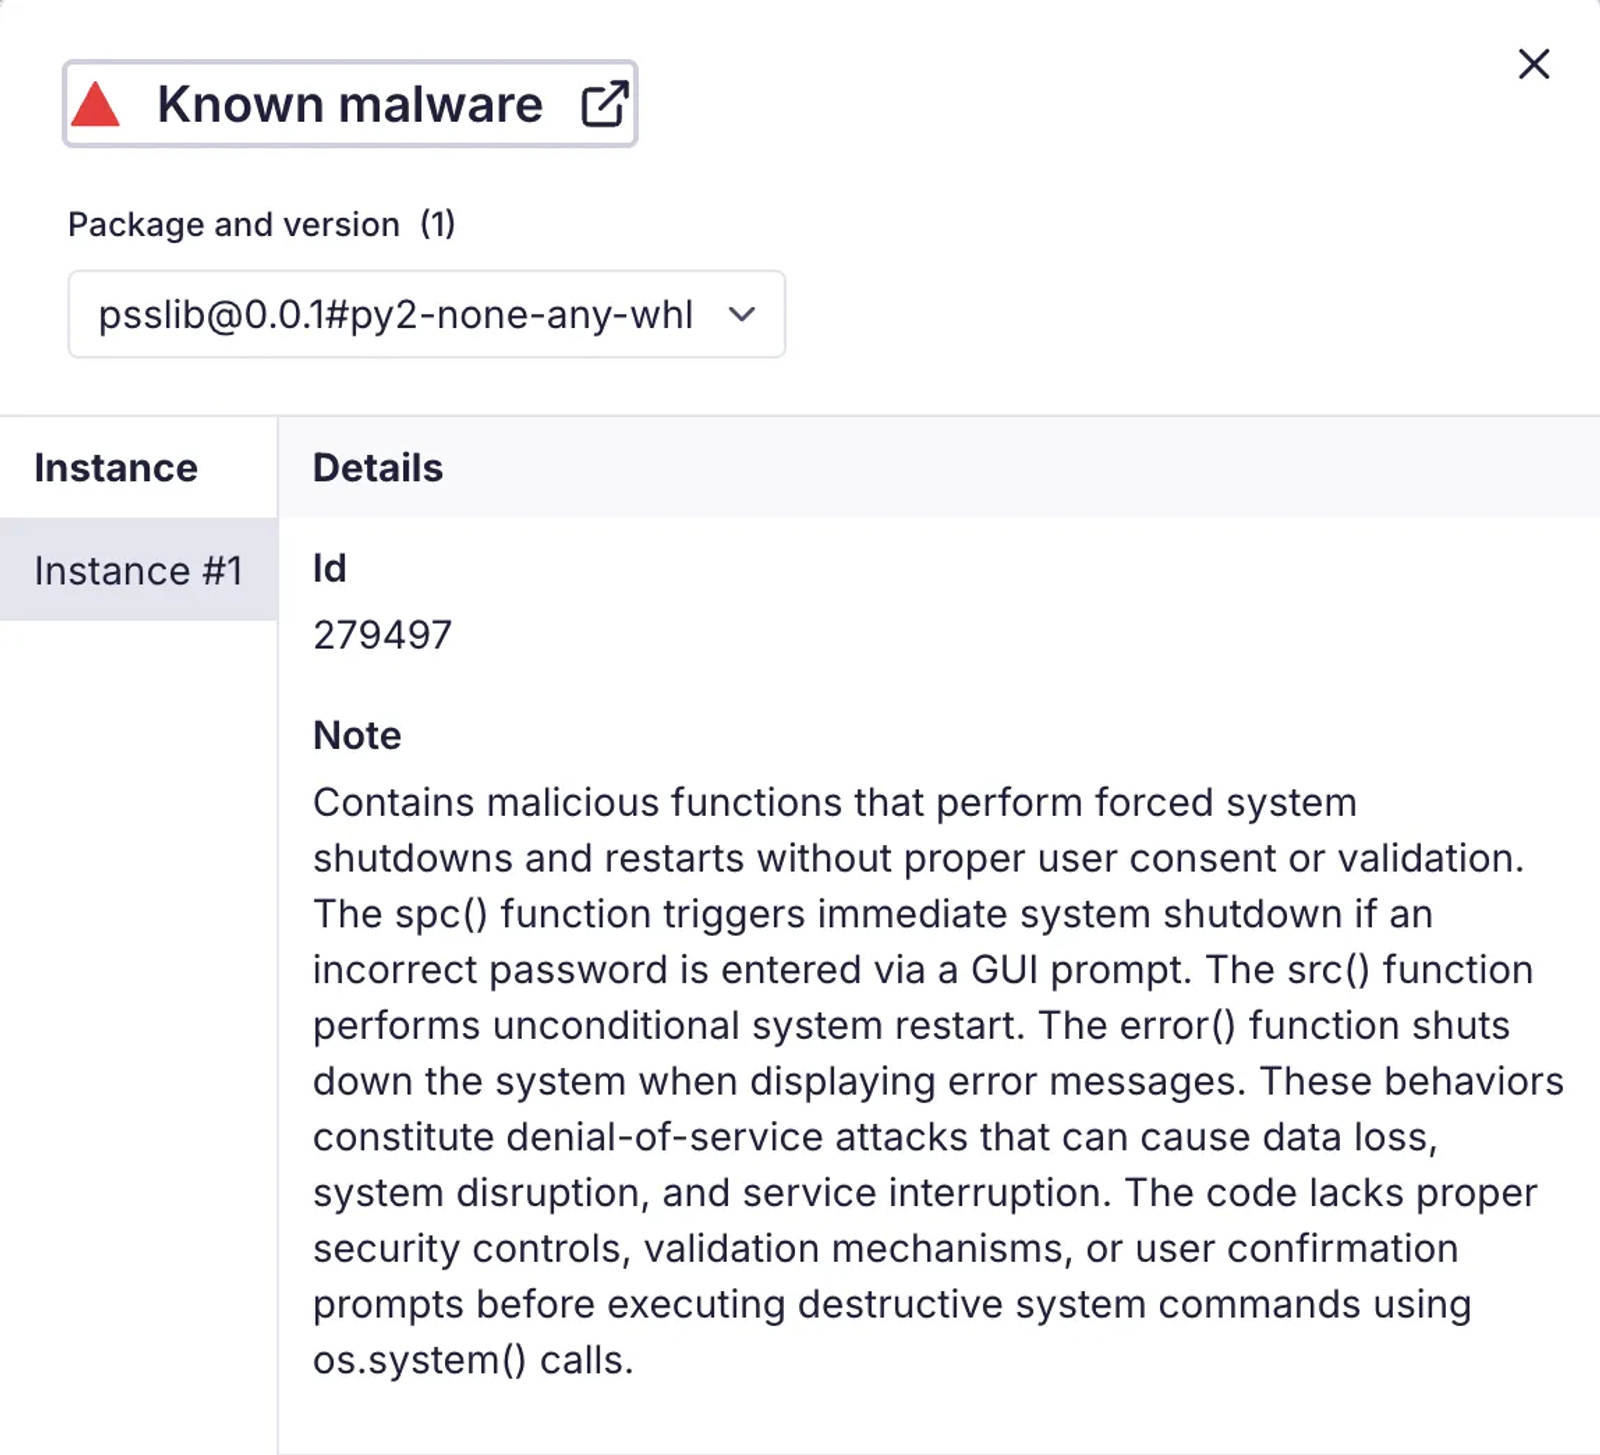Click the os.system() calls text
The width and height of the screenshot is (1600, 1455).
[x=473, y=1360]
